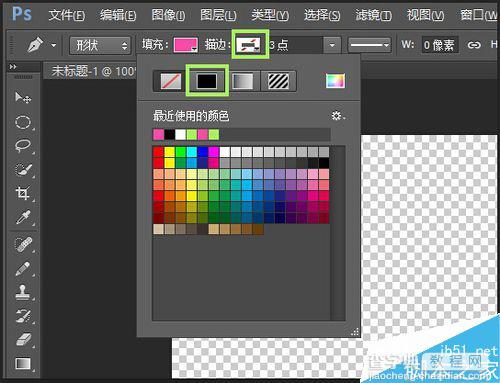The height and width of the screenshot is (383, 500).
Task: Toggle the link width and height icon
Action: click(x=474, y=45)
